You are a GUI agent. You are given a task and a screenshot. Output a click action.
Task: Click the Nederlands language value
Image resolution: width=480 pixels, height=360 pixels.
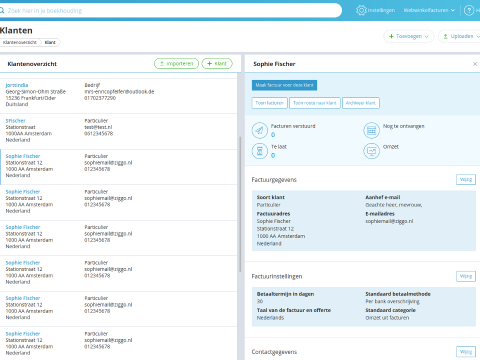[270, 318]
